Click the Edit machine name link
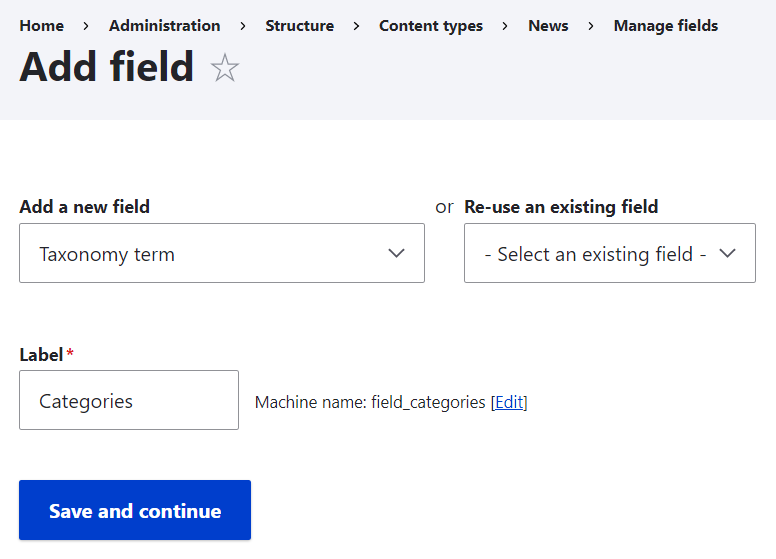The height and width of the screenshot is (559, 776). pyautogui.click(x=509, y=402)
